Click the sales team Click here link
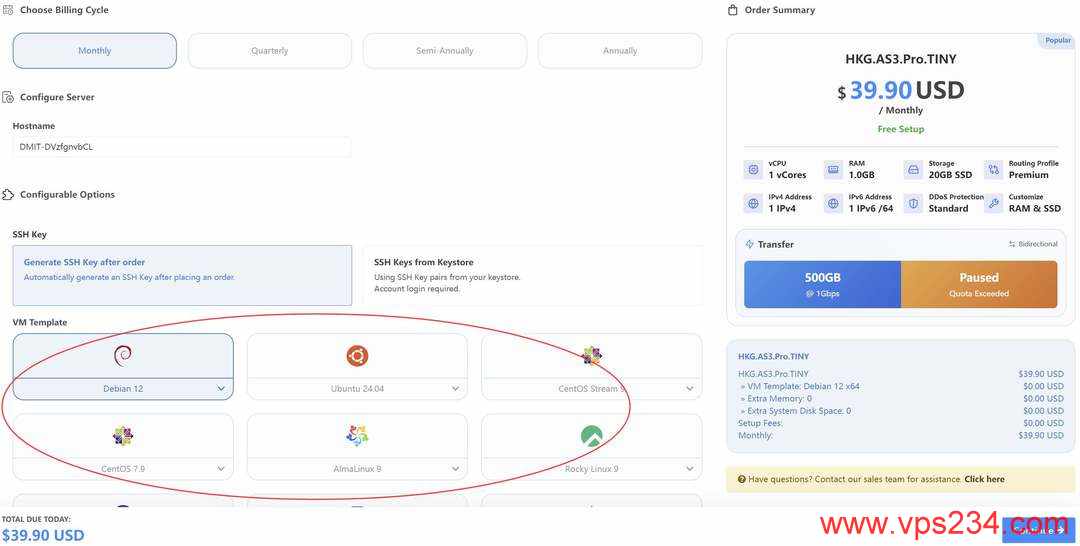Image resolution: width=1080 pixels, height=546 pixels. click(984, 479)
